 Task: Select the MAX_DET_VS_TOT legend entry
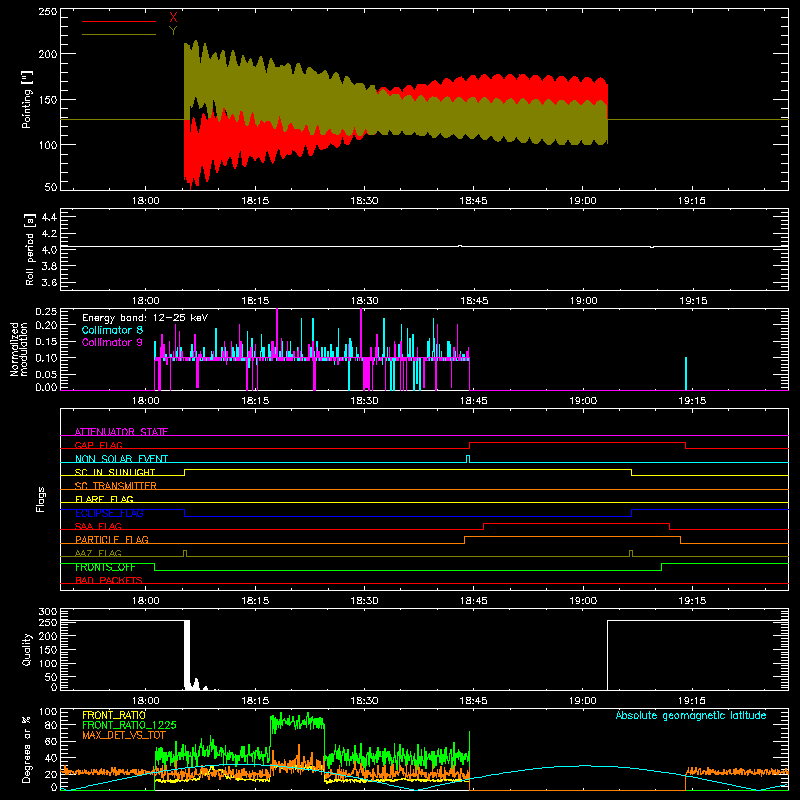point(124,735)
